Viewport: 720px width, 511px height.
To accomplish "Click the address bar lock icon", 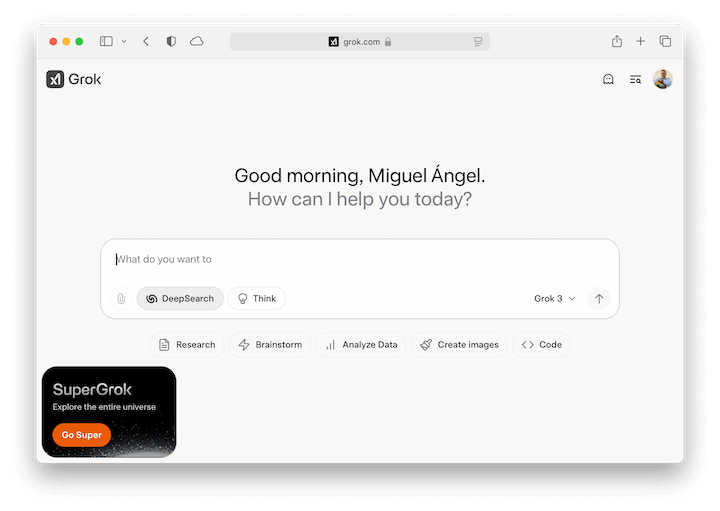I will [x=388, y=42].
